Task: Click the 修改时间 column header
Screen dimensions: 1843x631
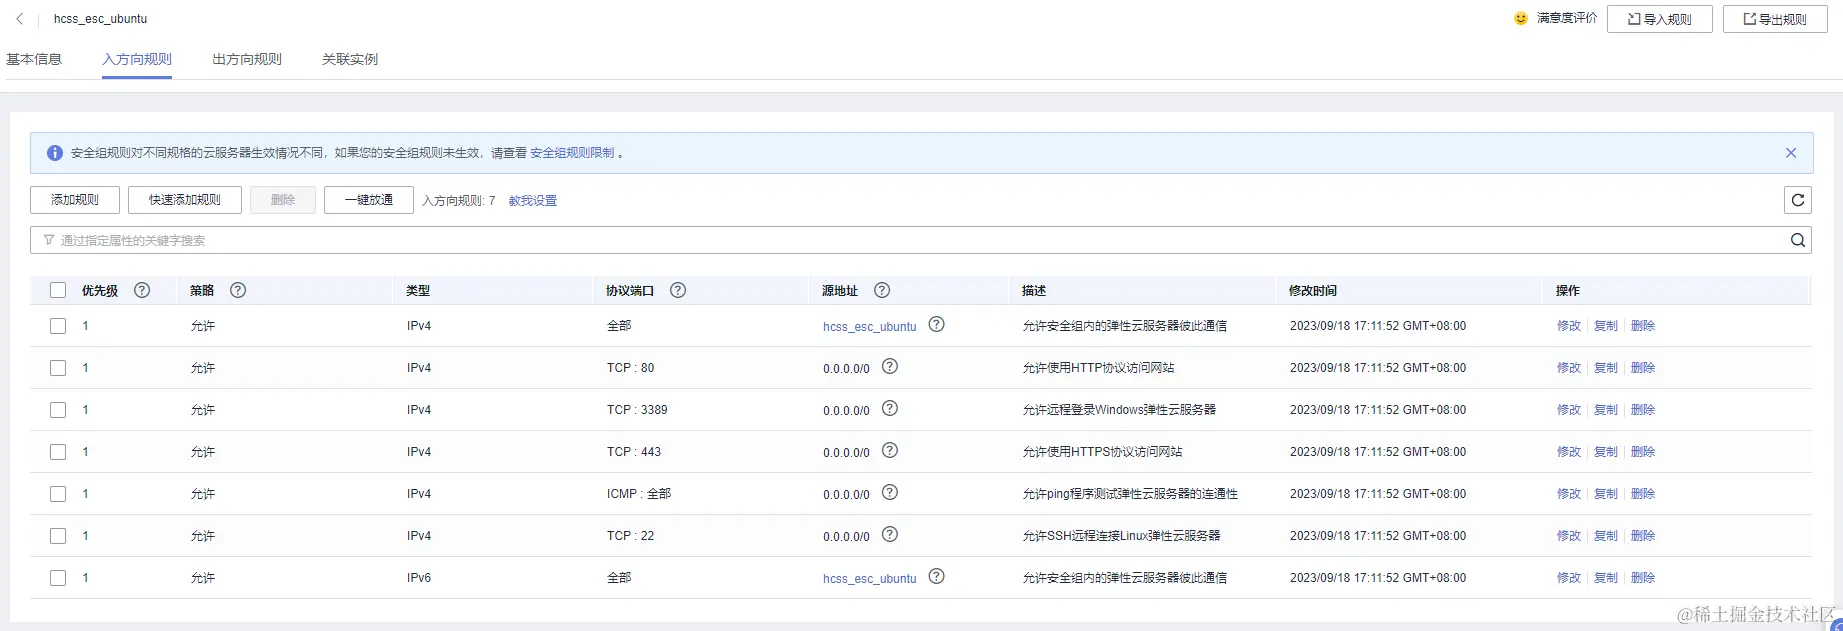Action: [1313, 291]
